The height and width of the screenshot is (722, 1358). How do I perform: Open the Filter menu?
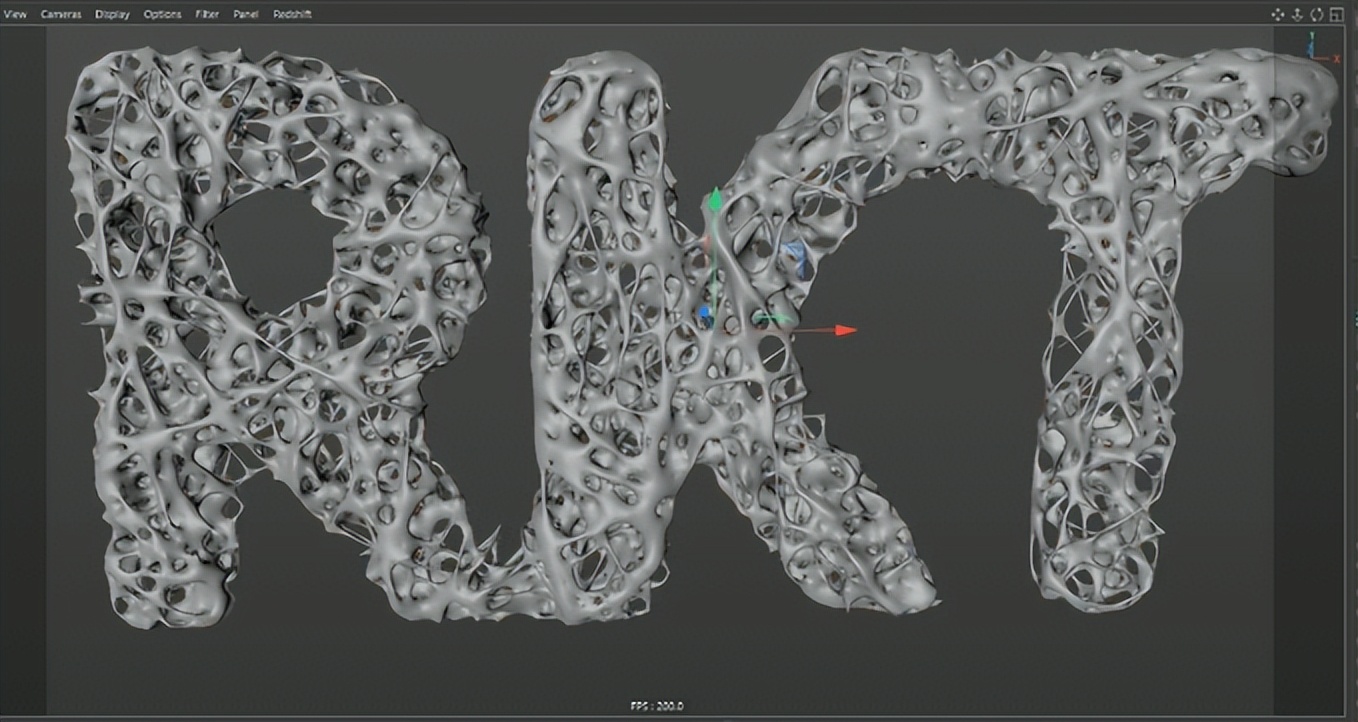pos(206,14)
